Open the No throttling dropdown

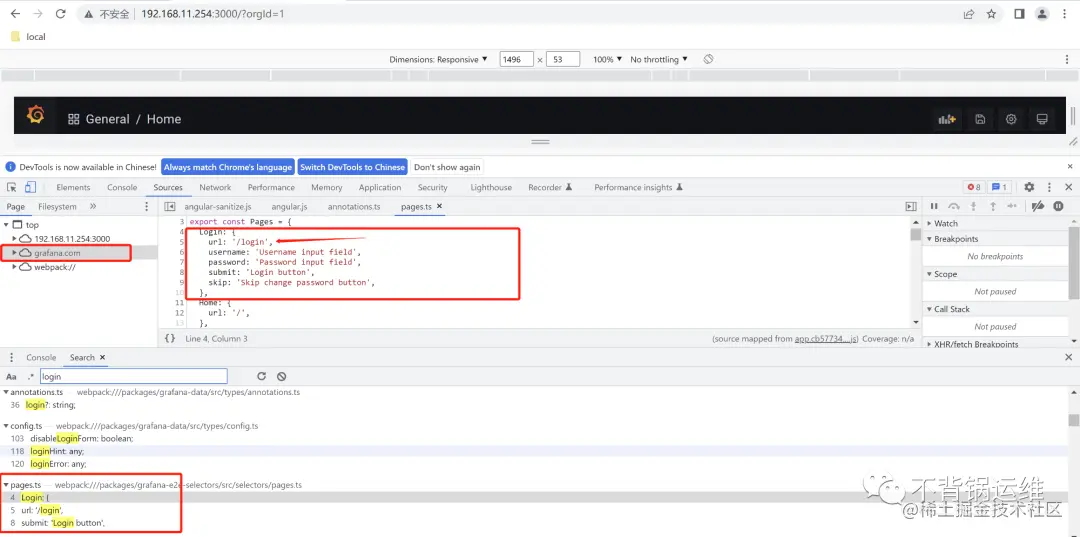tap(659, 59)
